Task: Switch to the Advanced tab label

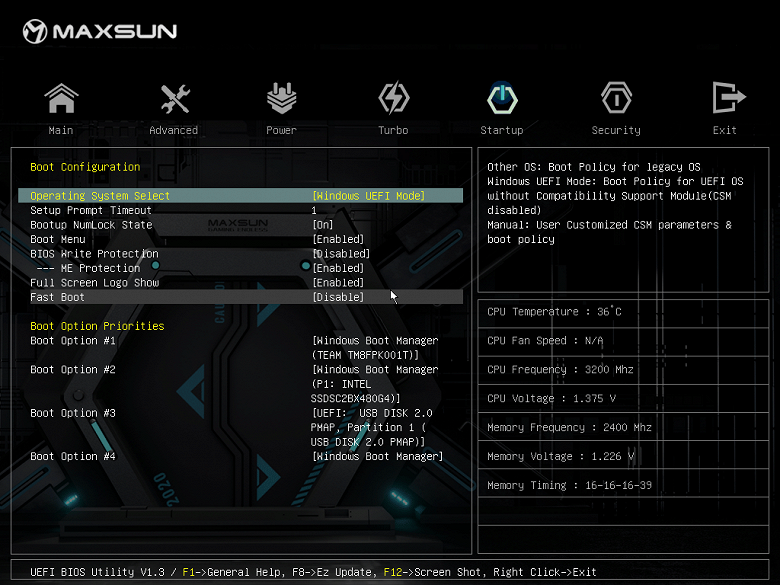Action: click(x=174, y=130)
